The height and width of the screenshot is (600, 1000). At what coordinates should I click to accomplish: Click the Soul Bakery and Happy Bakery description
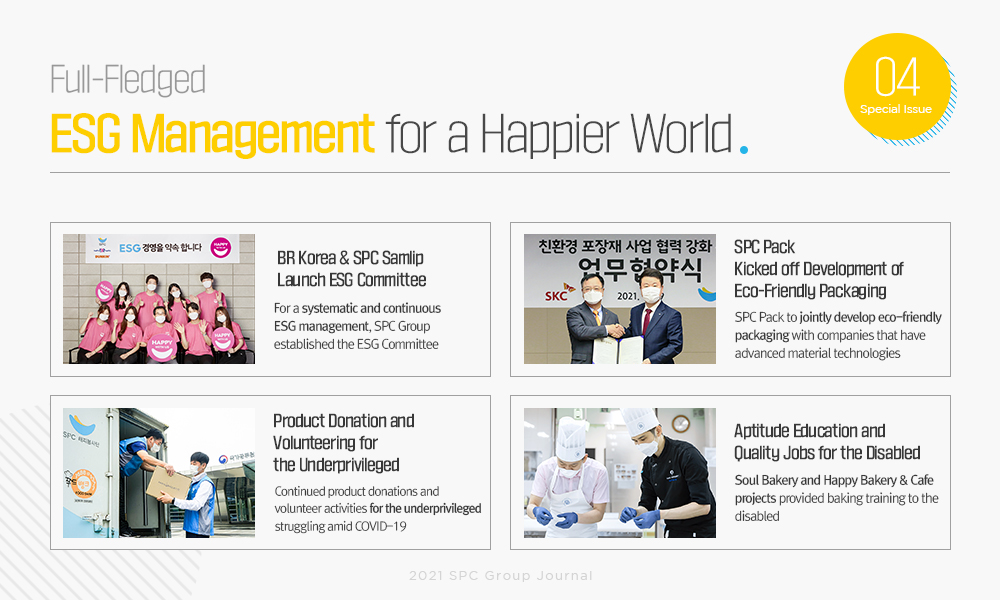point(836,498)
